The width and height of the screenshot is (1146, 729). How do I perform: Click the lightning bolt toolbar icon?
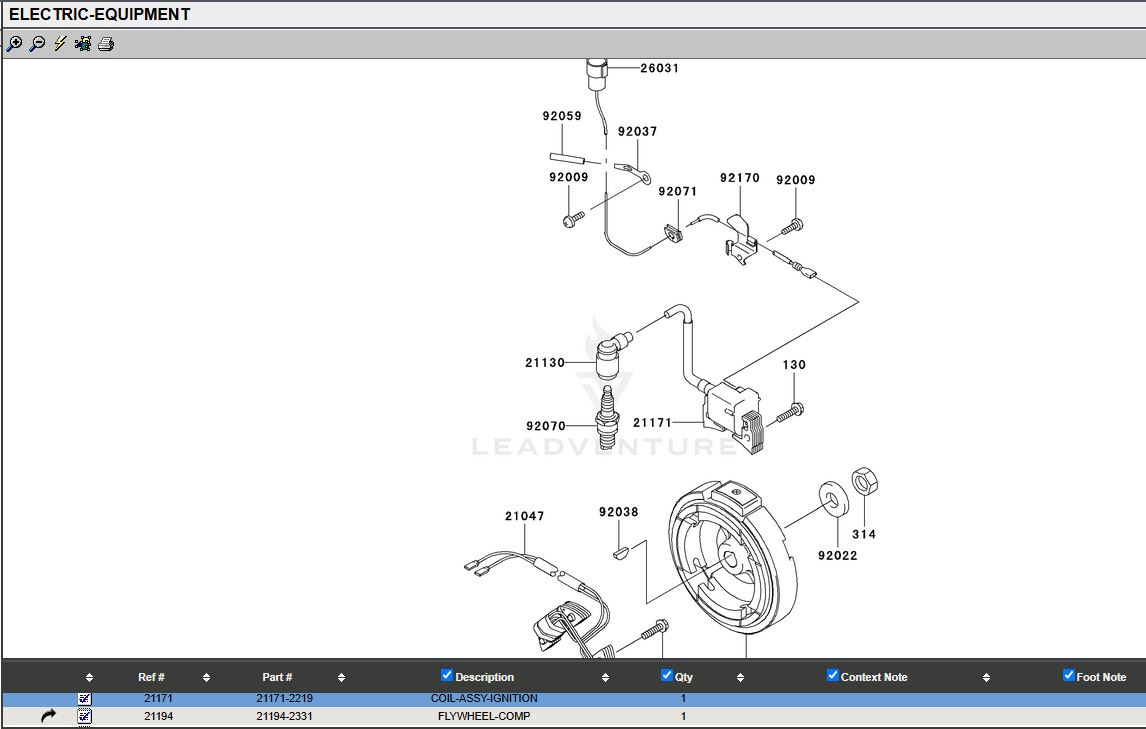[x=60, y=44]
